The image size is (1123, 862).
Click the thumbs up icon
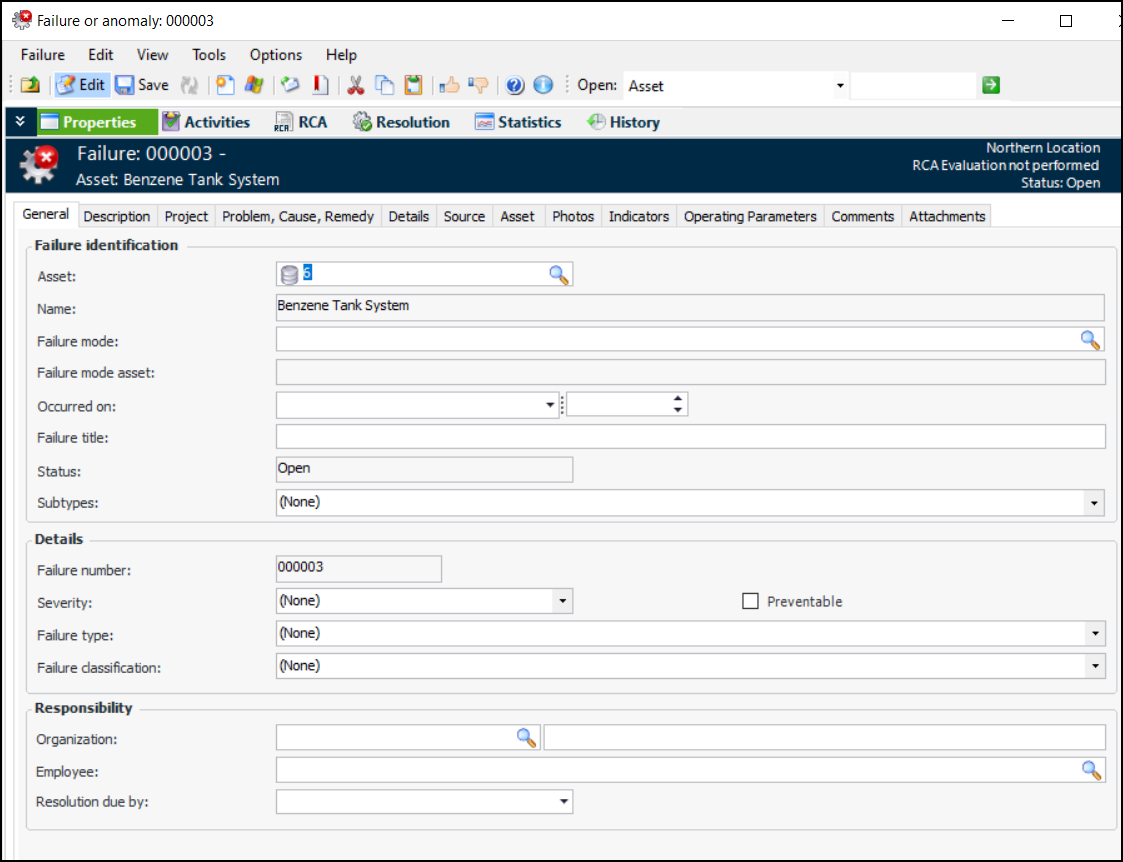click(x=450, y=85)
